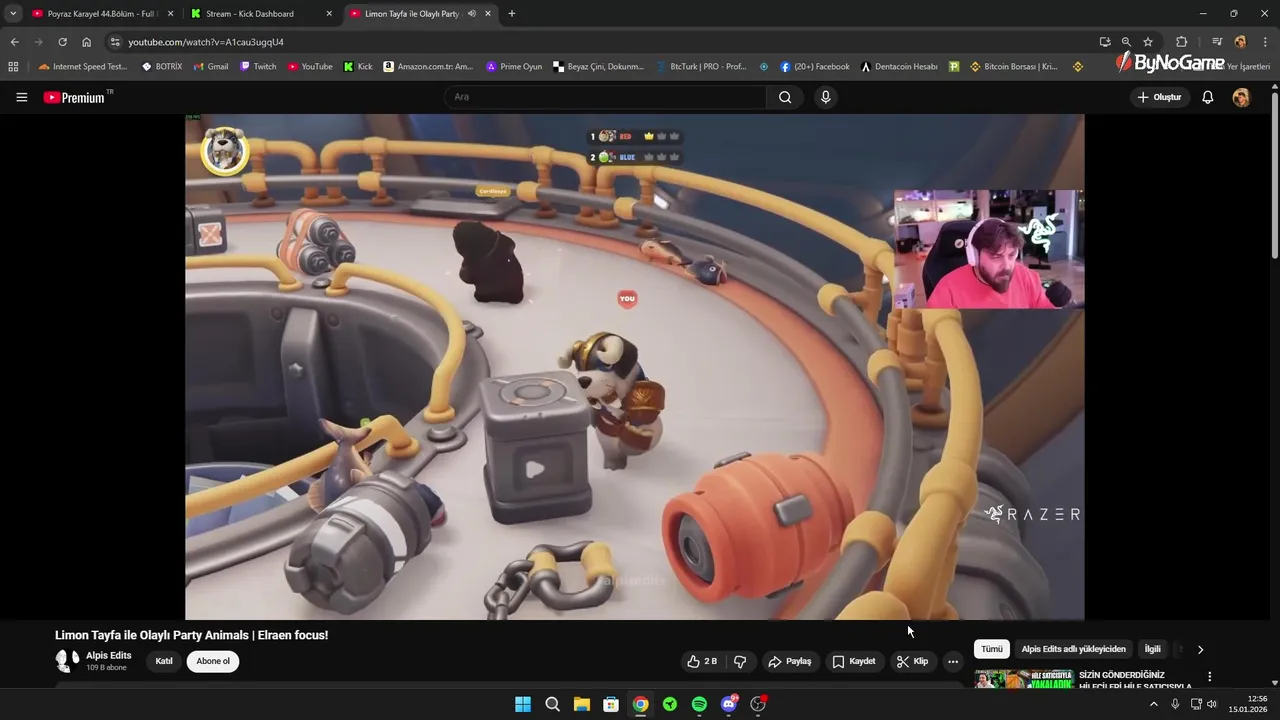This screenshot has height=720, width=1280.
Task: Open the Bitcoin Borsası bookmark
Action: click(x=1013, y=67)
